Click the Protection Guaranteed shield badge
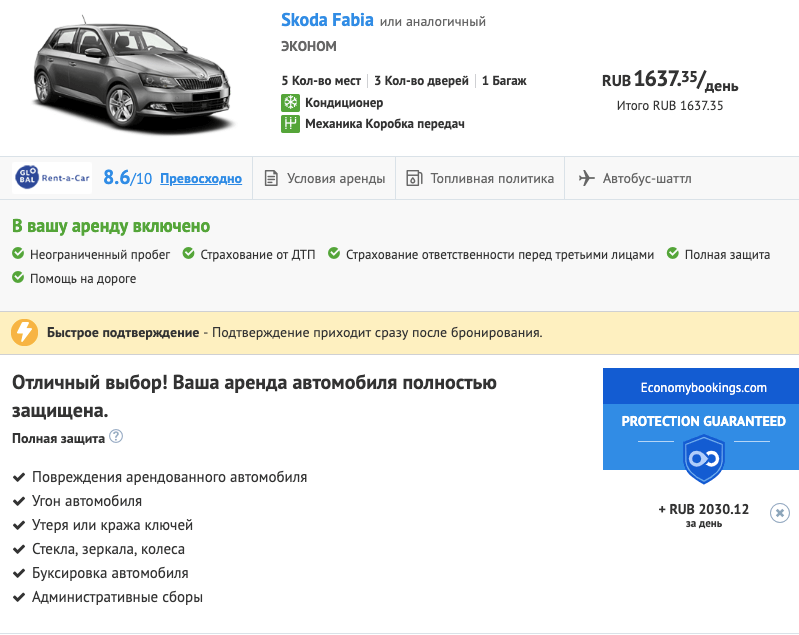The image size is (799, 635). 703,460
